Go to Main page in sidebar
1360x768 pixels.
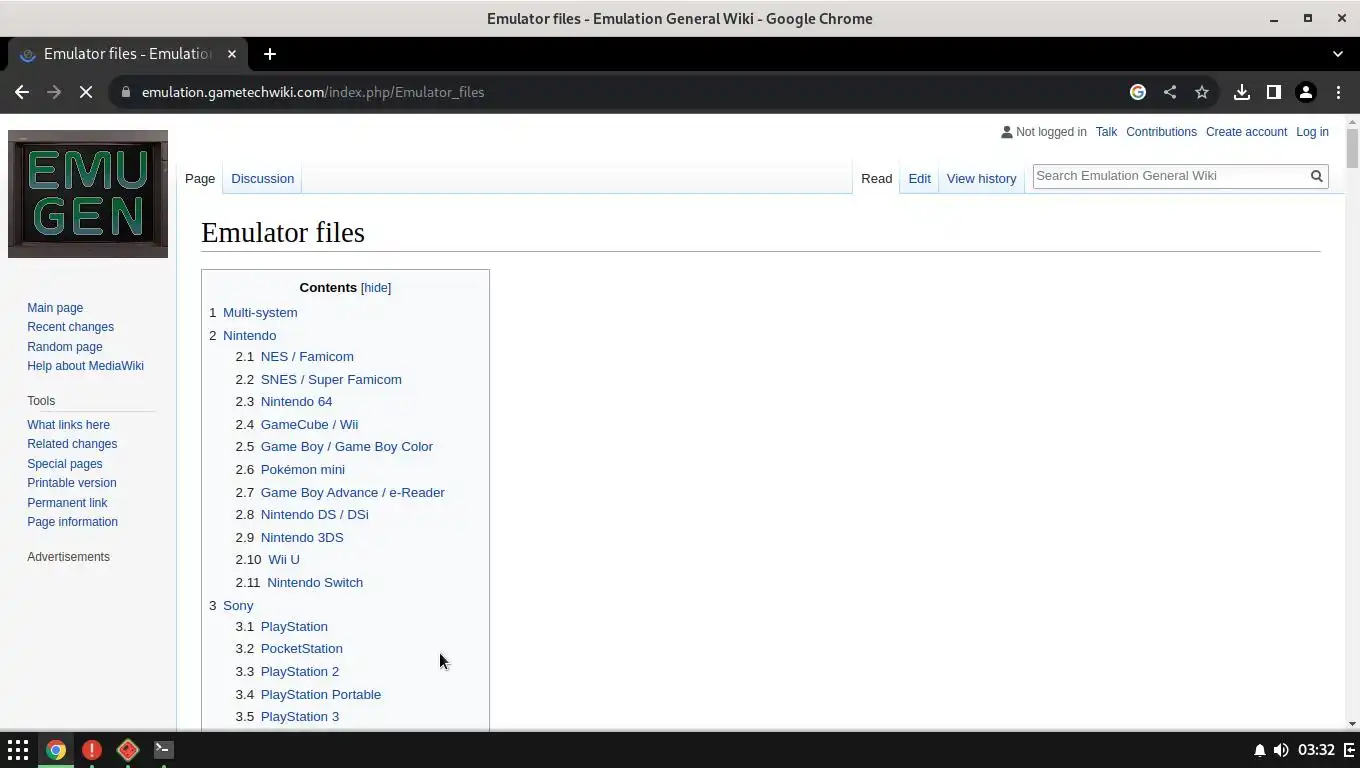(x=55, y=308)
